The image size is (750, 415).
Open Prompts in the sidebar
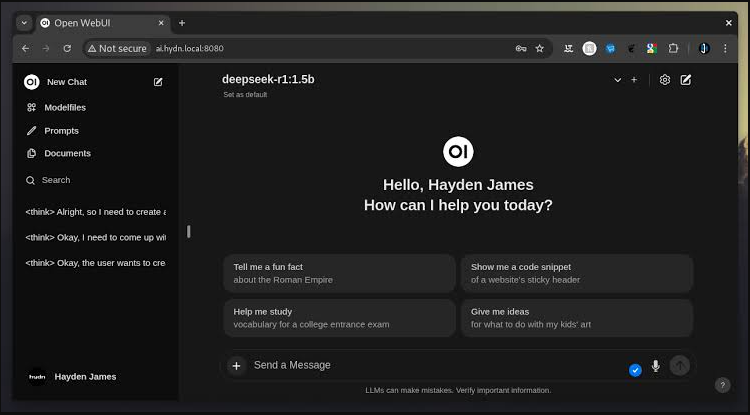53,131
